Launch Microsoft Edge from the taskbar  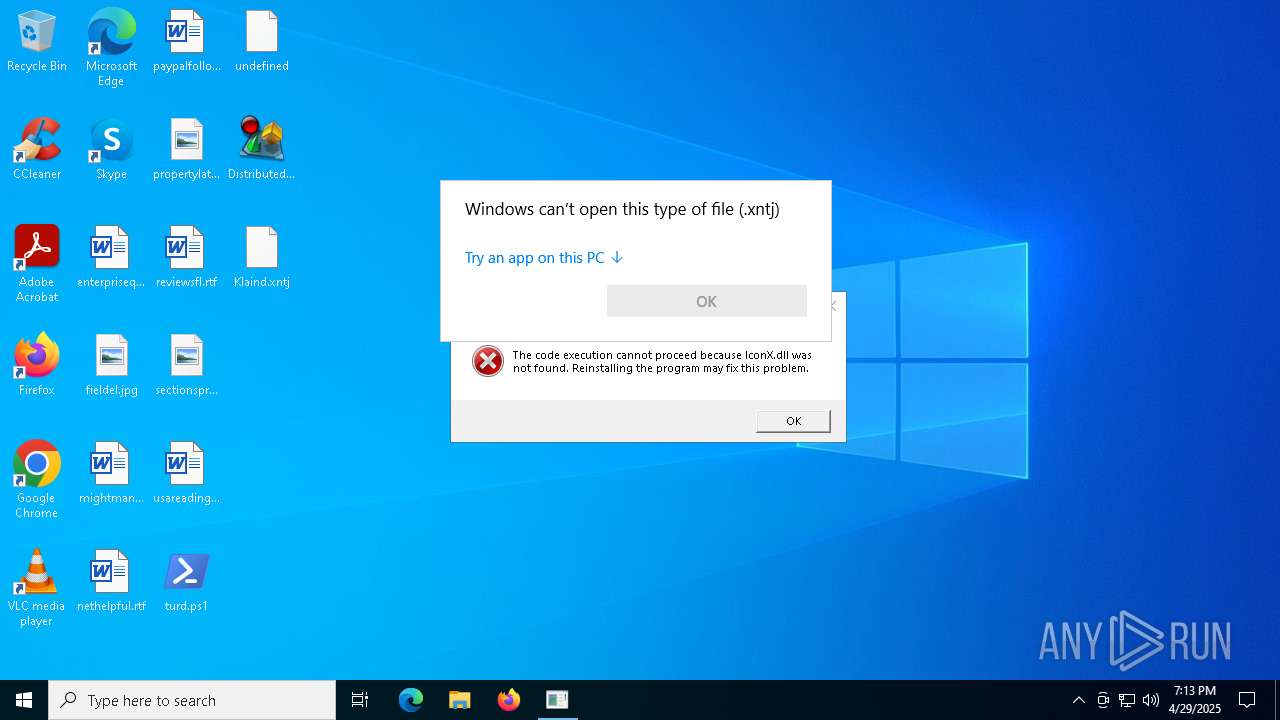coord(411,700)
